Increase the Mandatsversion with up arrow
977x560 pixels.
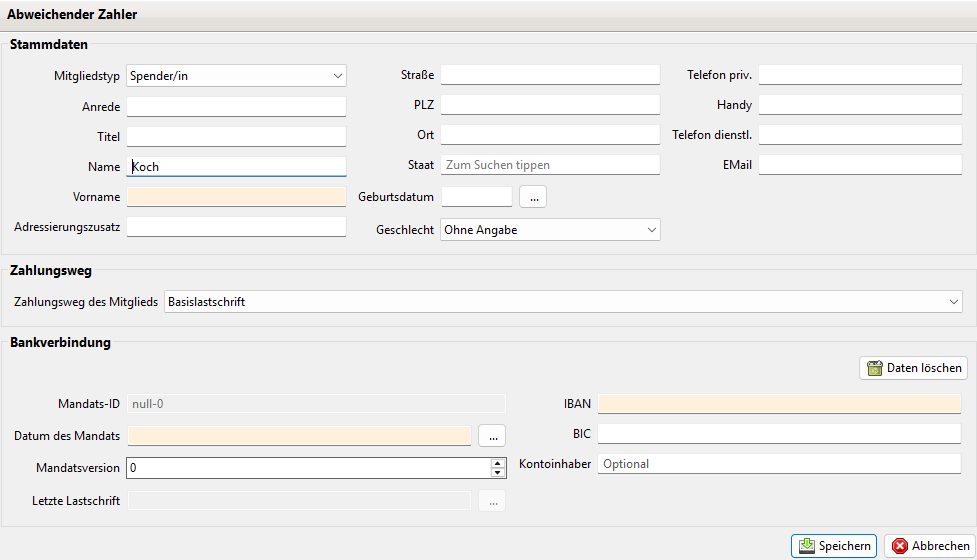(x=497, y=463)
